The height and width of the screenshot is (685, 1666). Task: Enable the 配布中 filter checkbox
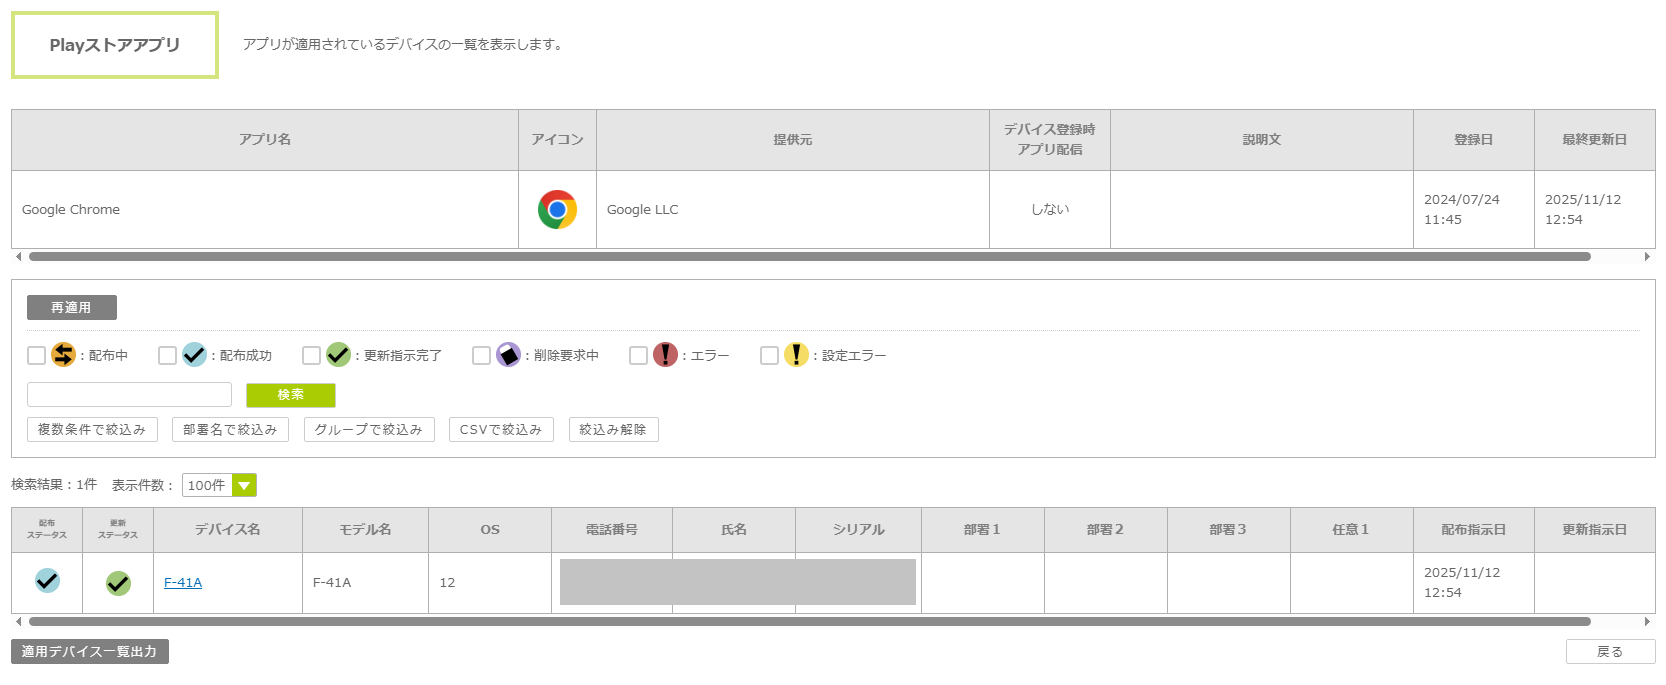point(37,356)
